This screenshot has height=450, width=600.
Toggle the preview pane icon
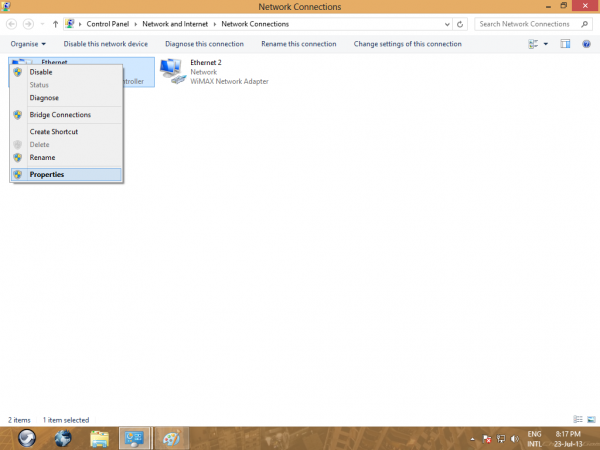point(565,44)
